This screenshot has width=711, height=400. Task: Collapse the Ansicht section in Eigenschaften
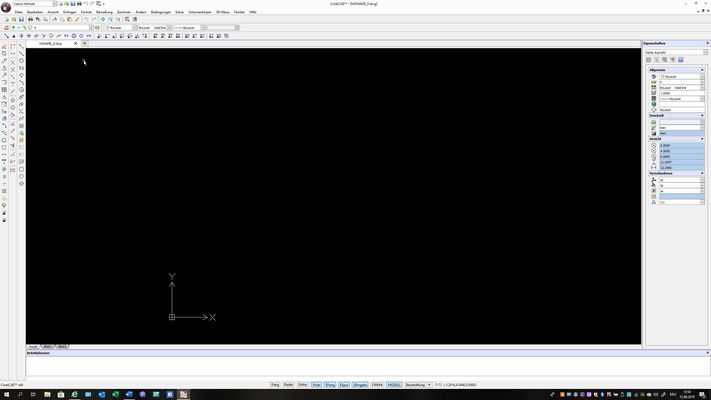point(702,139)
